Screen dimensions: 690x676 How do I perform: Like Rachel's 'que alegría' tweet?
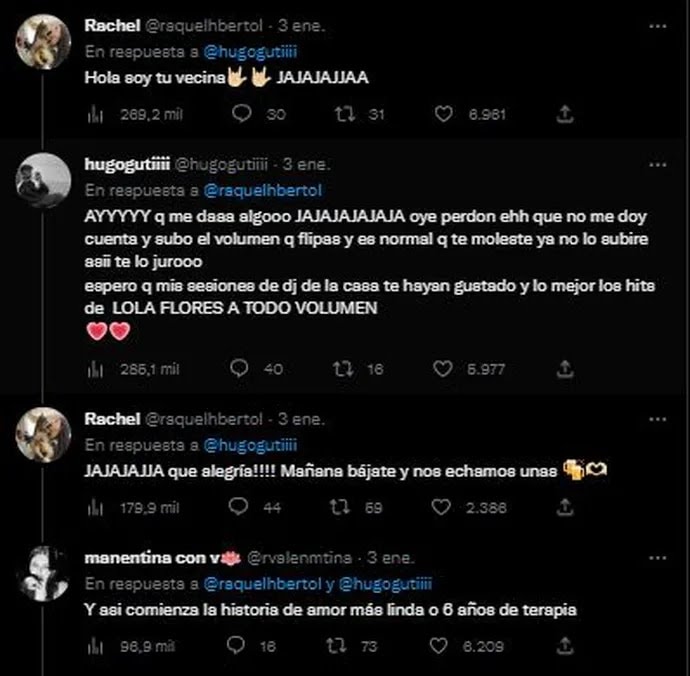point(440,507)
